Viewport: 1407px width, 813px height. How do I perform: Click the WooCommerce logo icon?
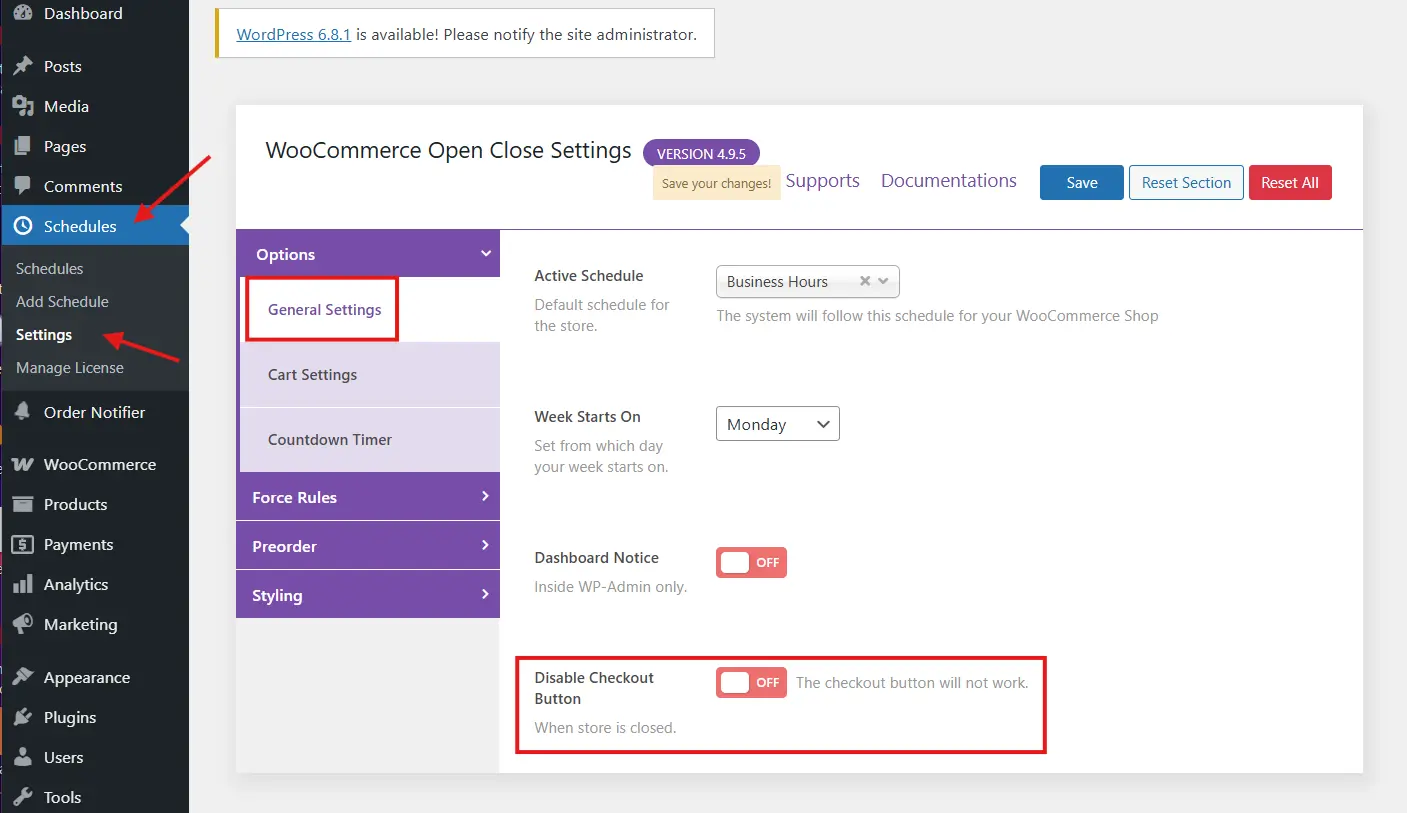coord(23,465)
